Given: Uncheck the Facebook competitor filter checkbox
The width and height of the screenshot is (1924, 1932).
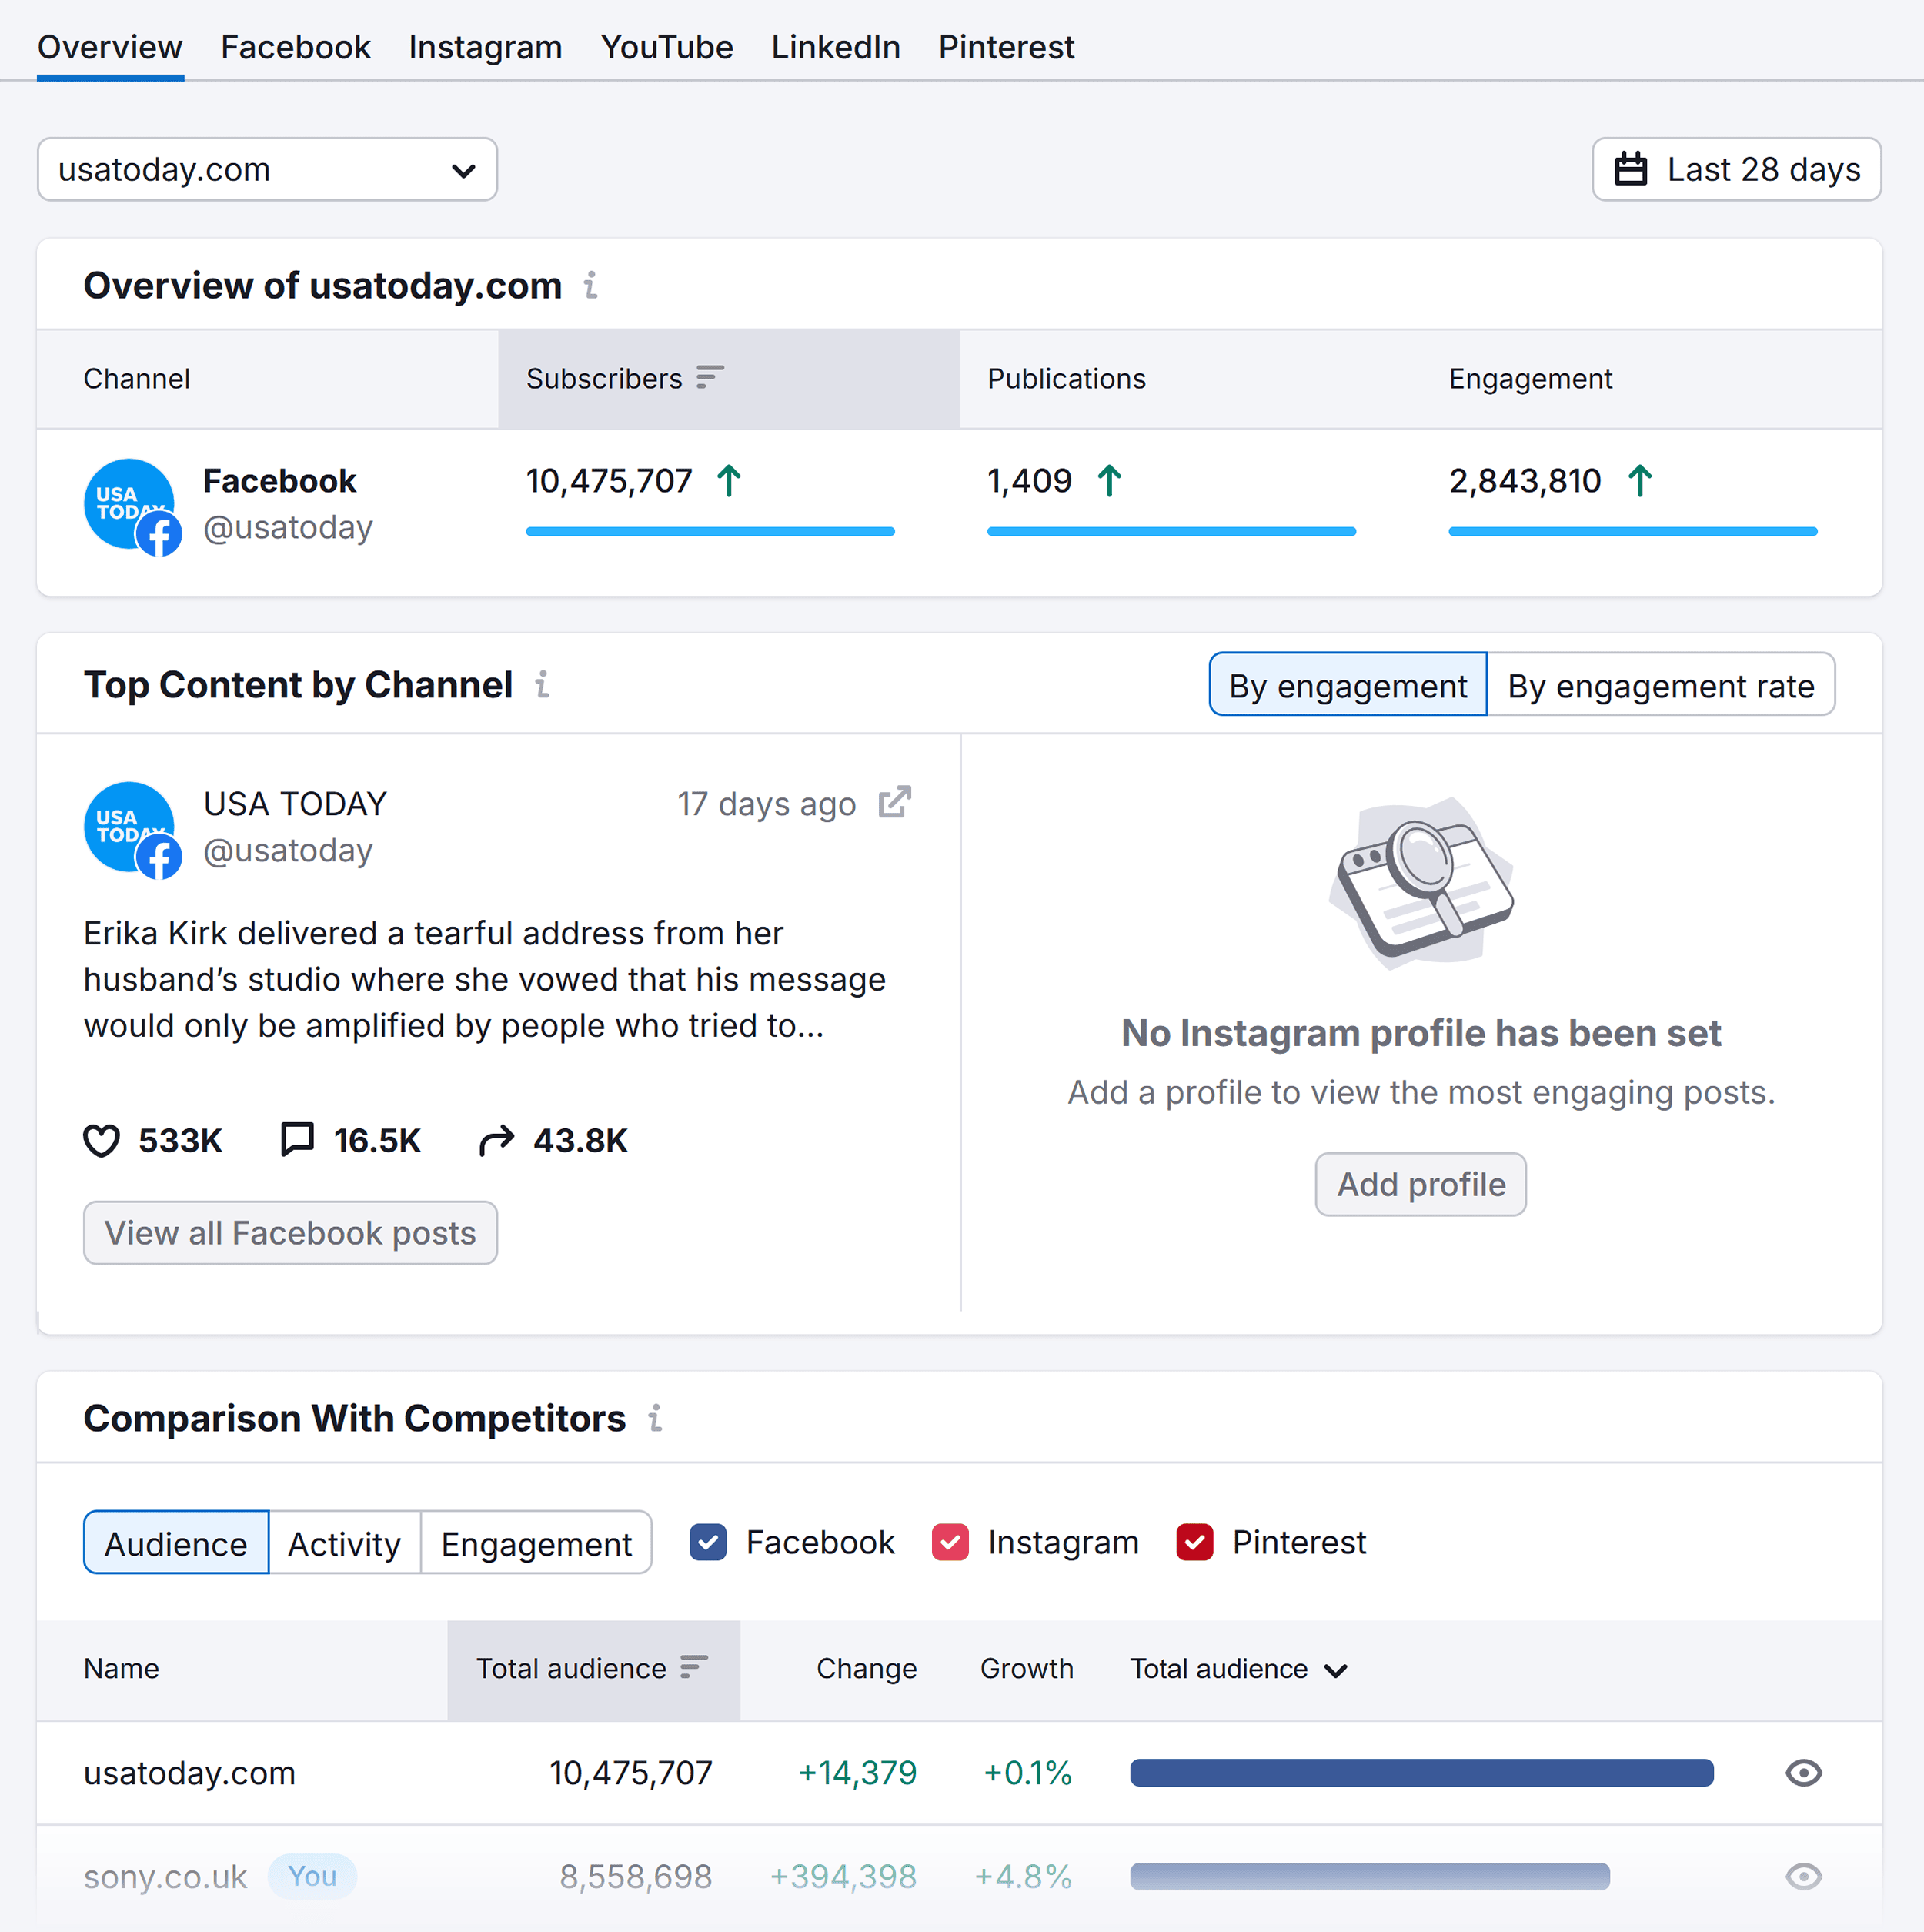Looking at the screenshot, I should tap(708, 1542).
